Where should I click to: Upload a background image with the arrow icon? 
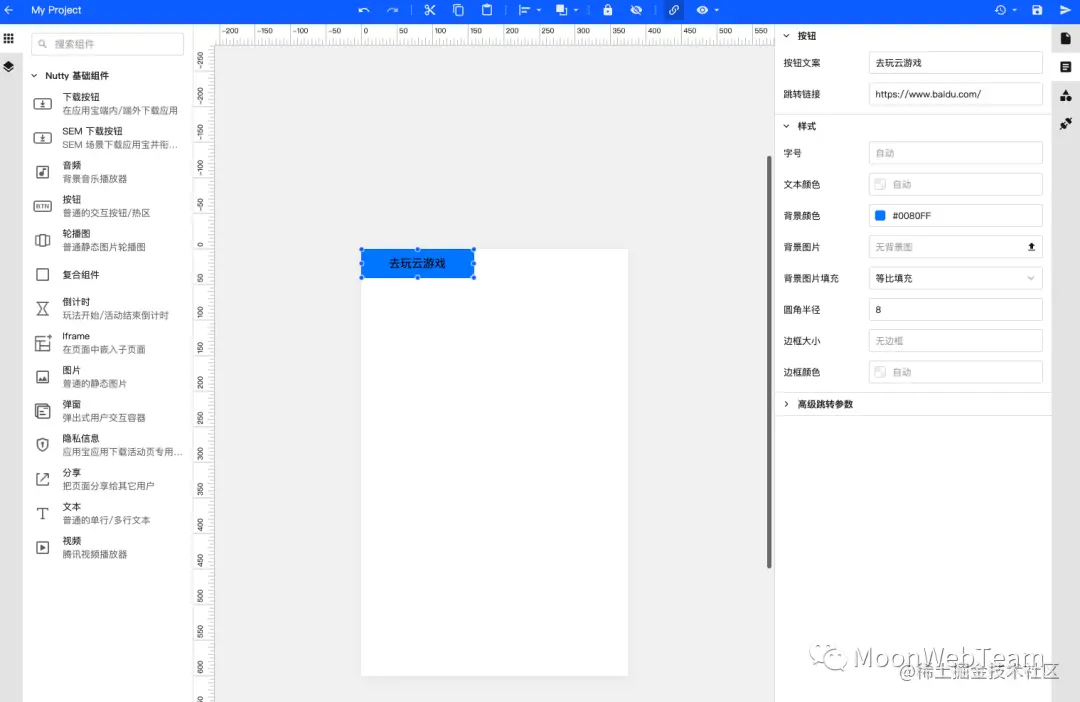1031,247
